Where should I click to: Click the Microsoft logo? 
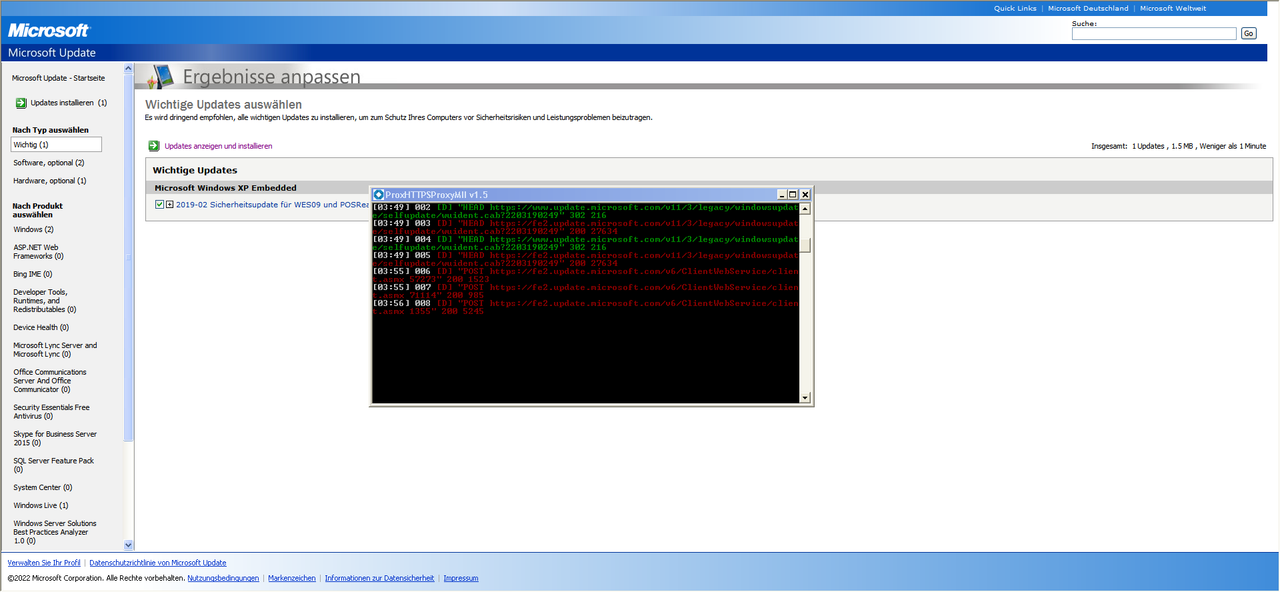(x=49, y=30)
